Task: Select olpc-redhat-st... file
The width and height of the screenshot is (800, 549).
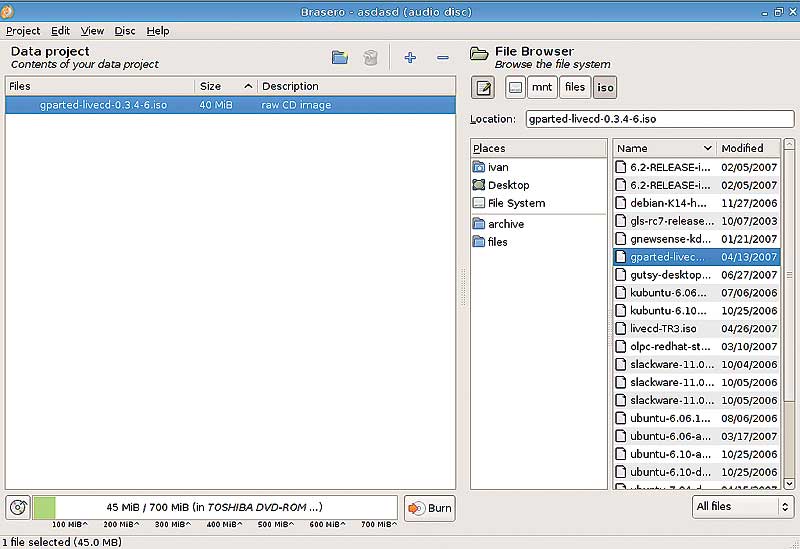Action: click(x=696, y=346)
